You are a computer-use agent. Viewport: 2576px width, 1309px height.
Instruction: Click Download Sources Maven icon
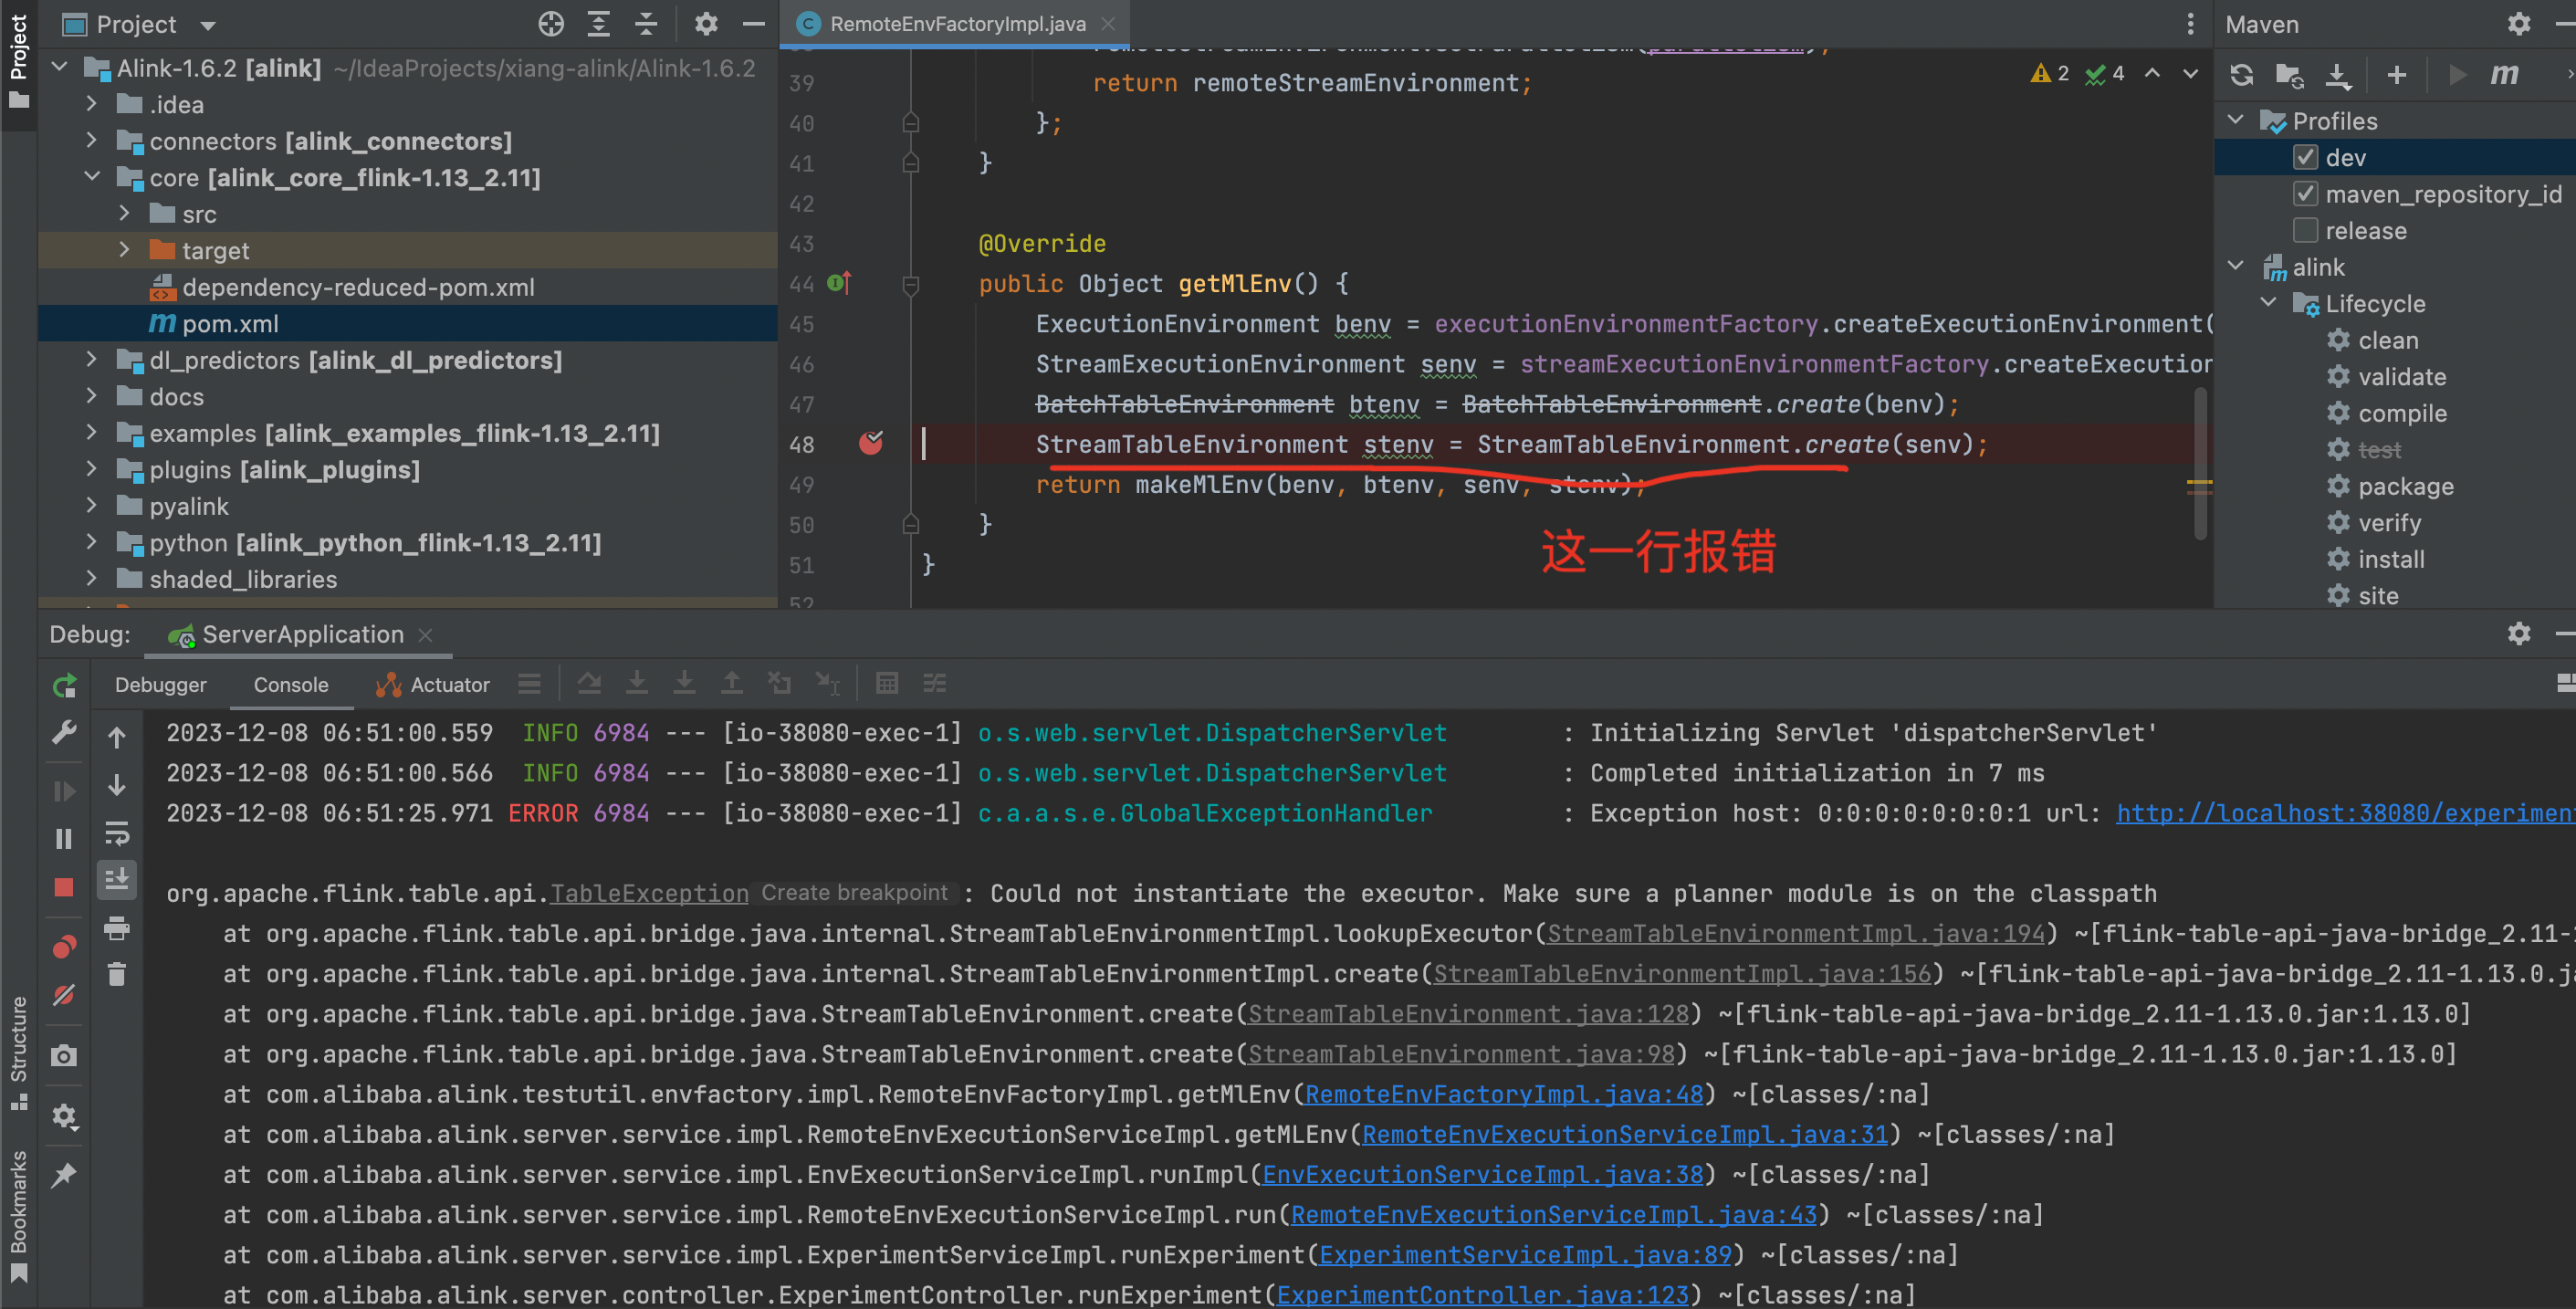click(x=2338, y=75)
